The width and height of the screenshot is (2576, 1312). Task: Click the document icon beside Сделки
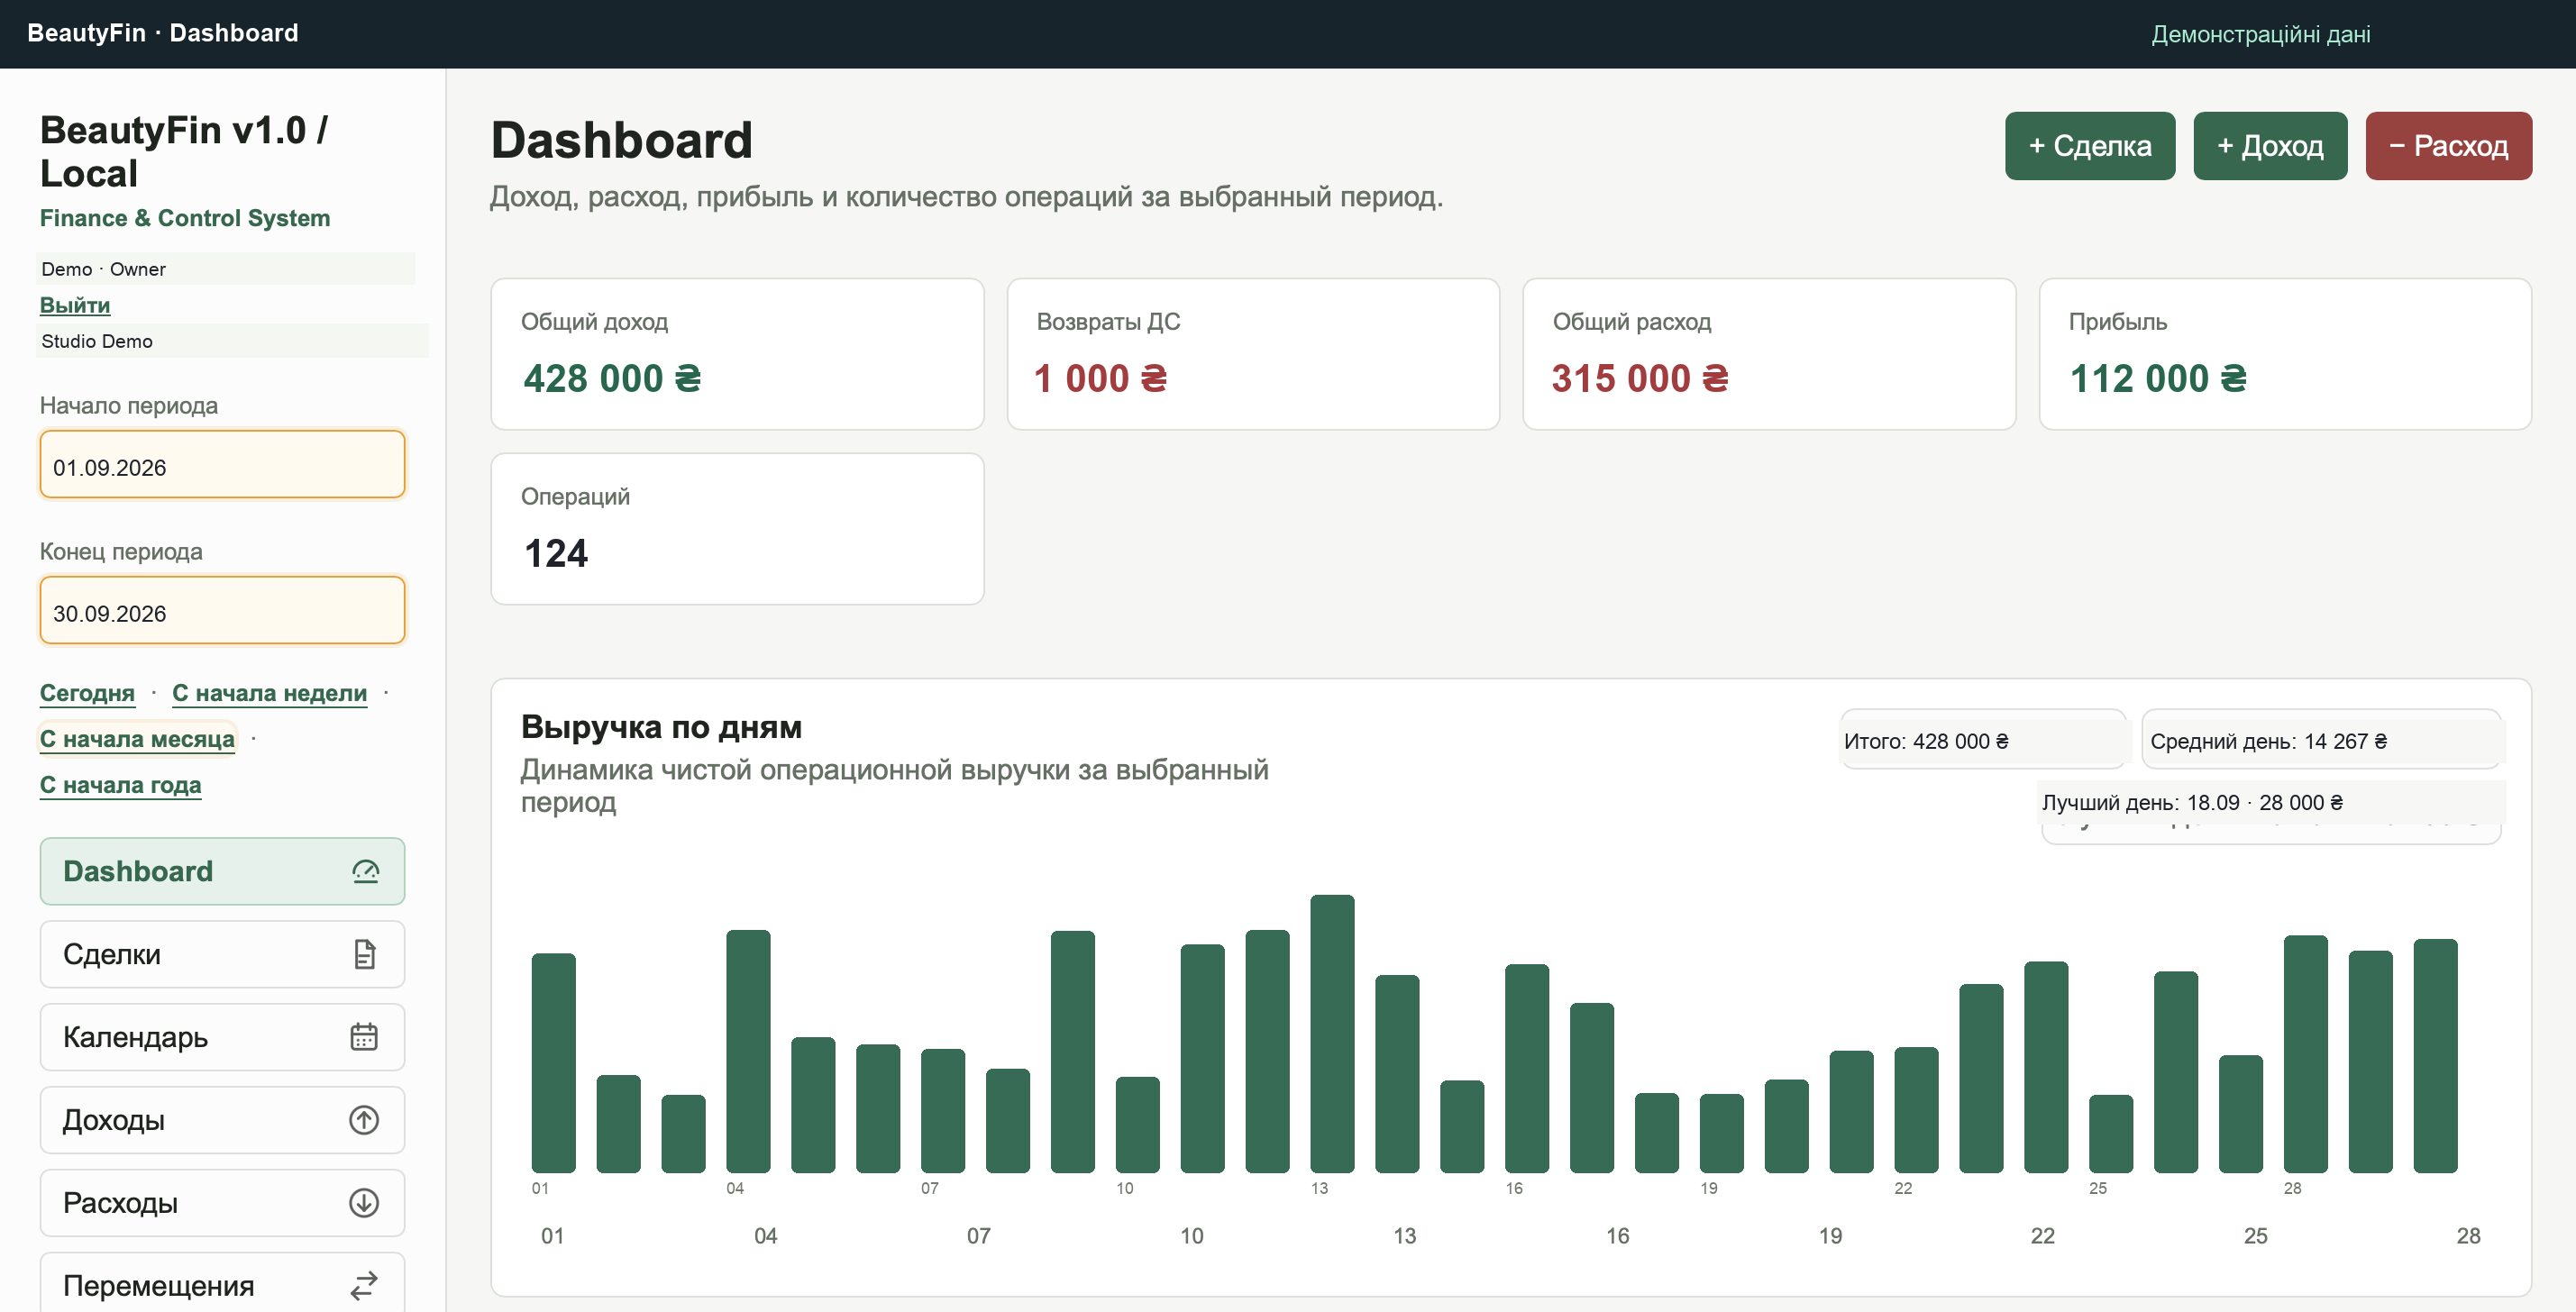[365, 954]
